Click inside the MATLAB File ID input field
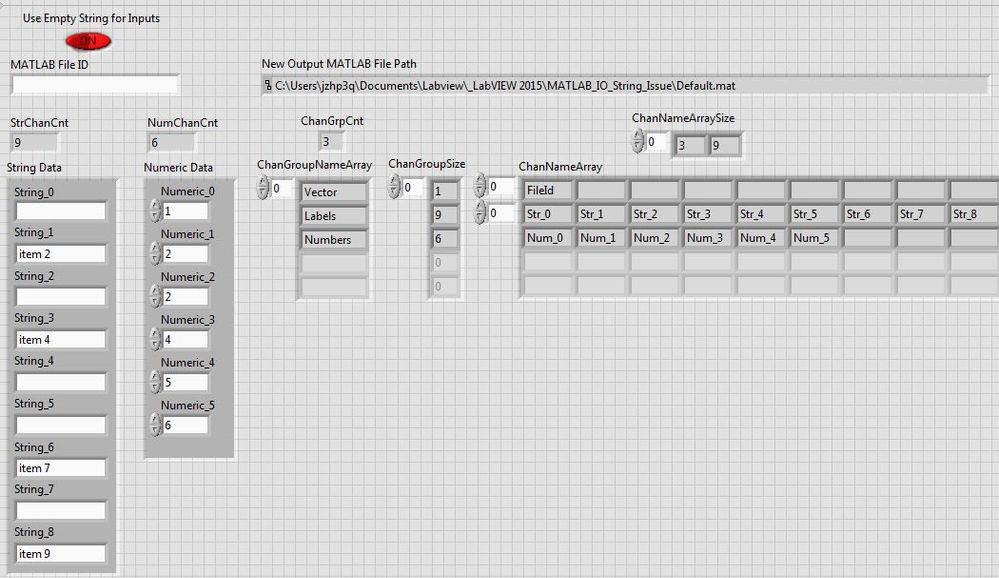The width and height of the screenshot is (999, 578). click(x=93, y=85)
